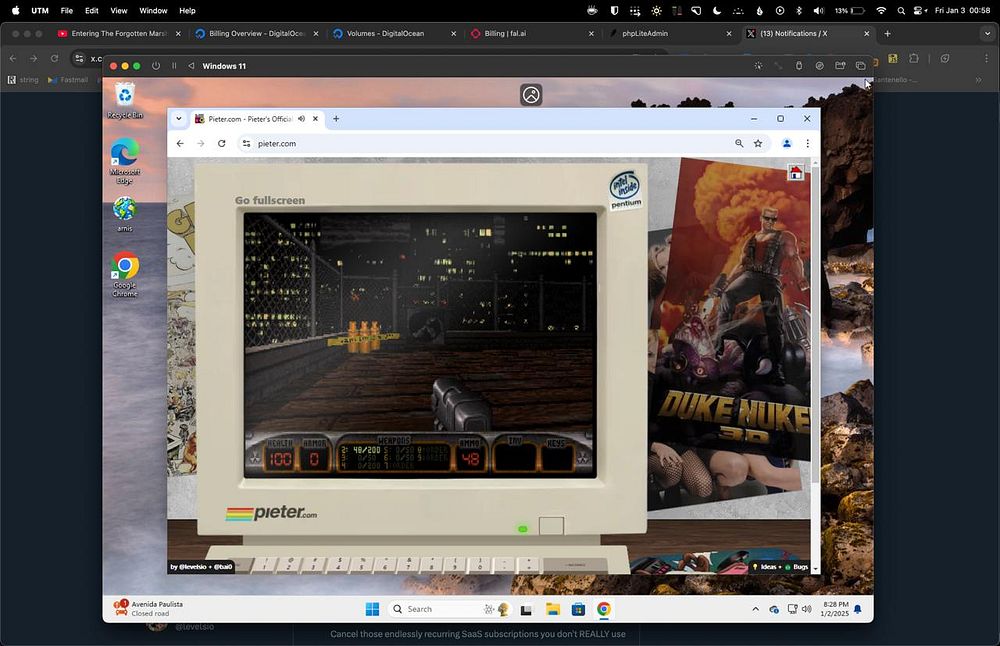Image resolution: width=1000 pixels, height=646 pixels.
Task: Open the Windows Start menu
Action: (x=372, y=609)
